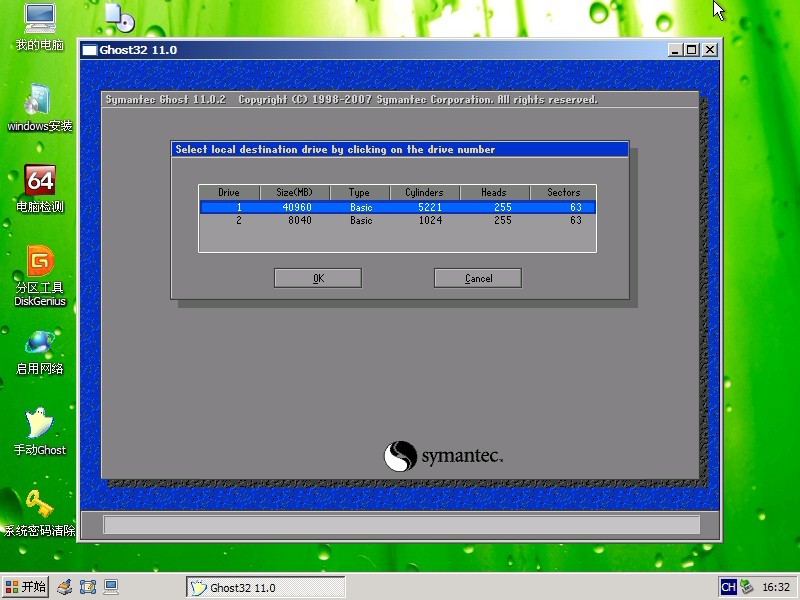Screen dimensions: 800x600
Task: Click the system tray safely remove hardware icon
Action: point(746,587)
